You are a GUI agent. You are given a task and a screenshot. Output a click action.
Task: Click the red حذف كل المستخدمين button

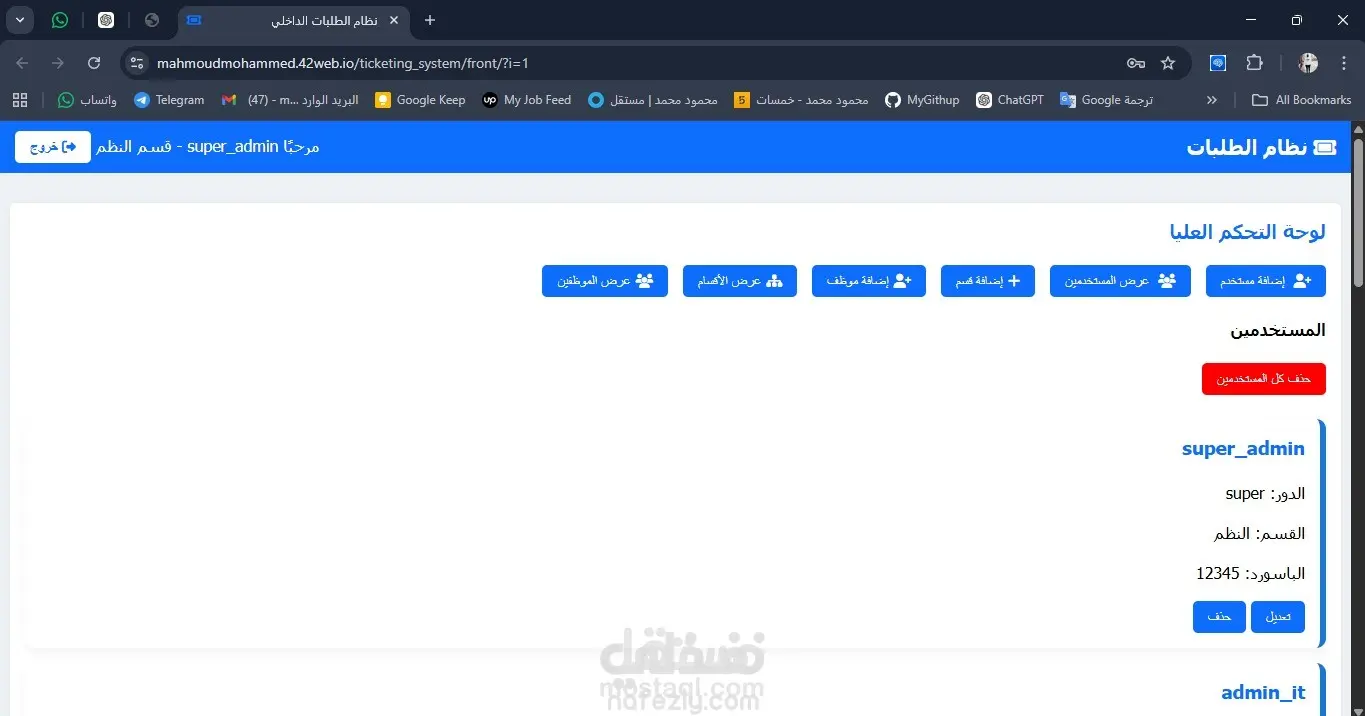(1264, 379)
